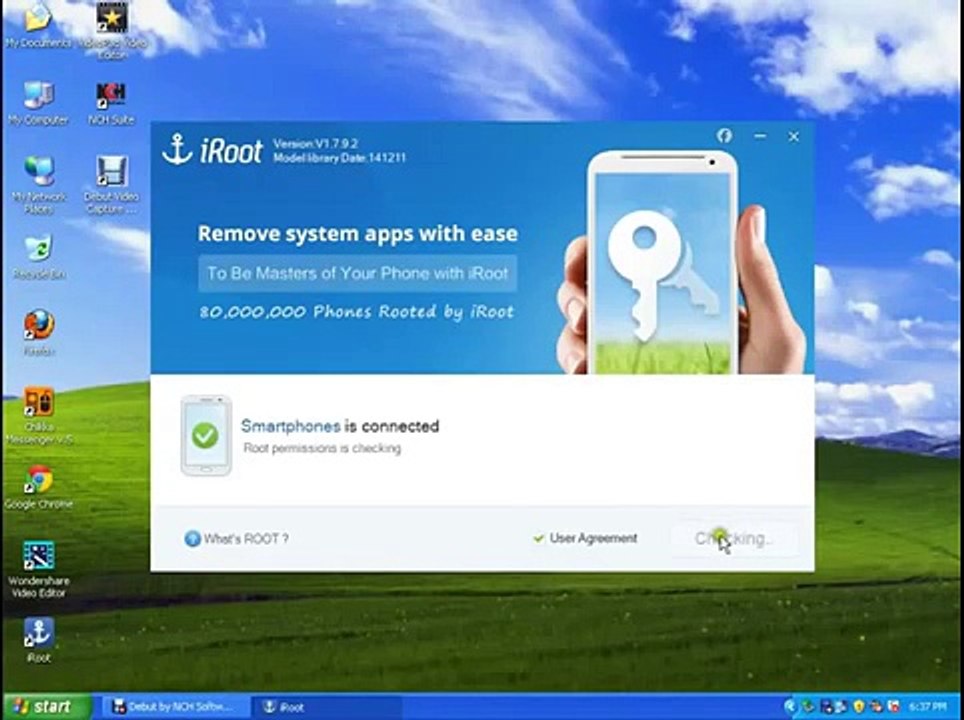Open the VideoPad Video Editor desktop icon

(x=112, y=31)
